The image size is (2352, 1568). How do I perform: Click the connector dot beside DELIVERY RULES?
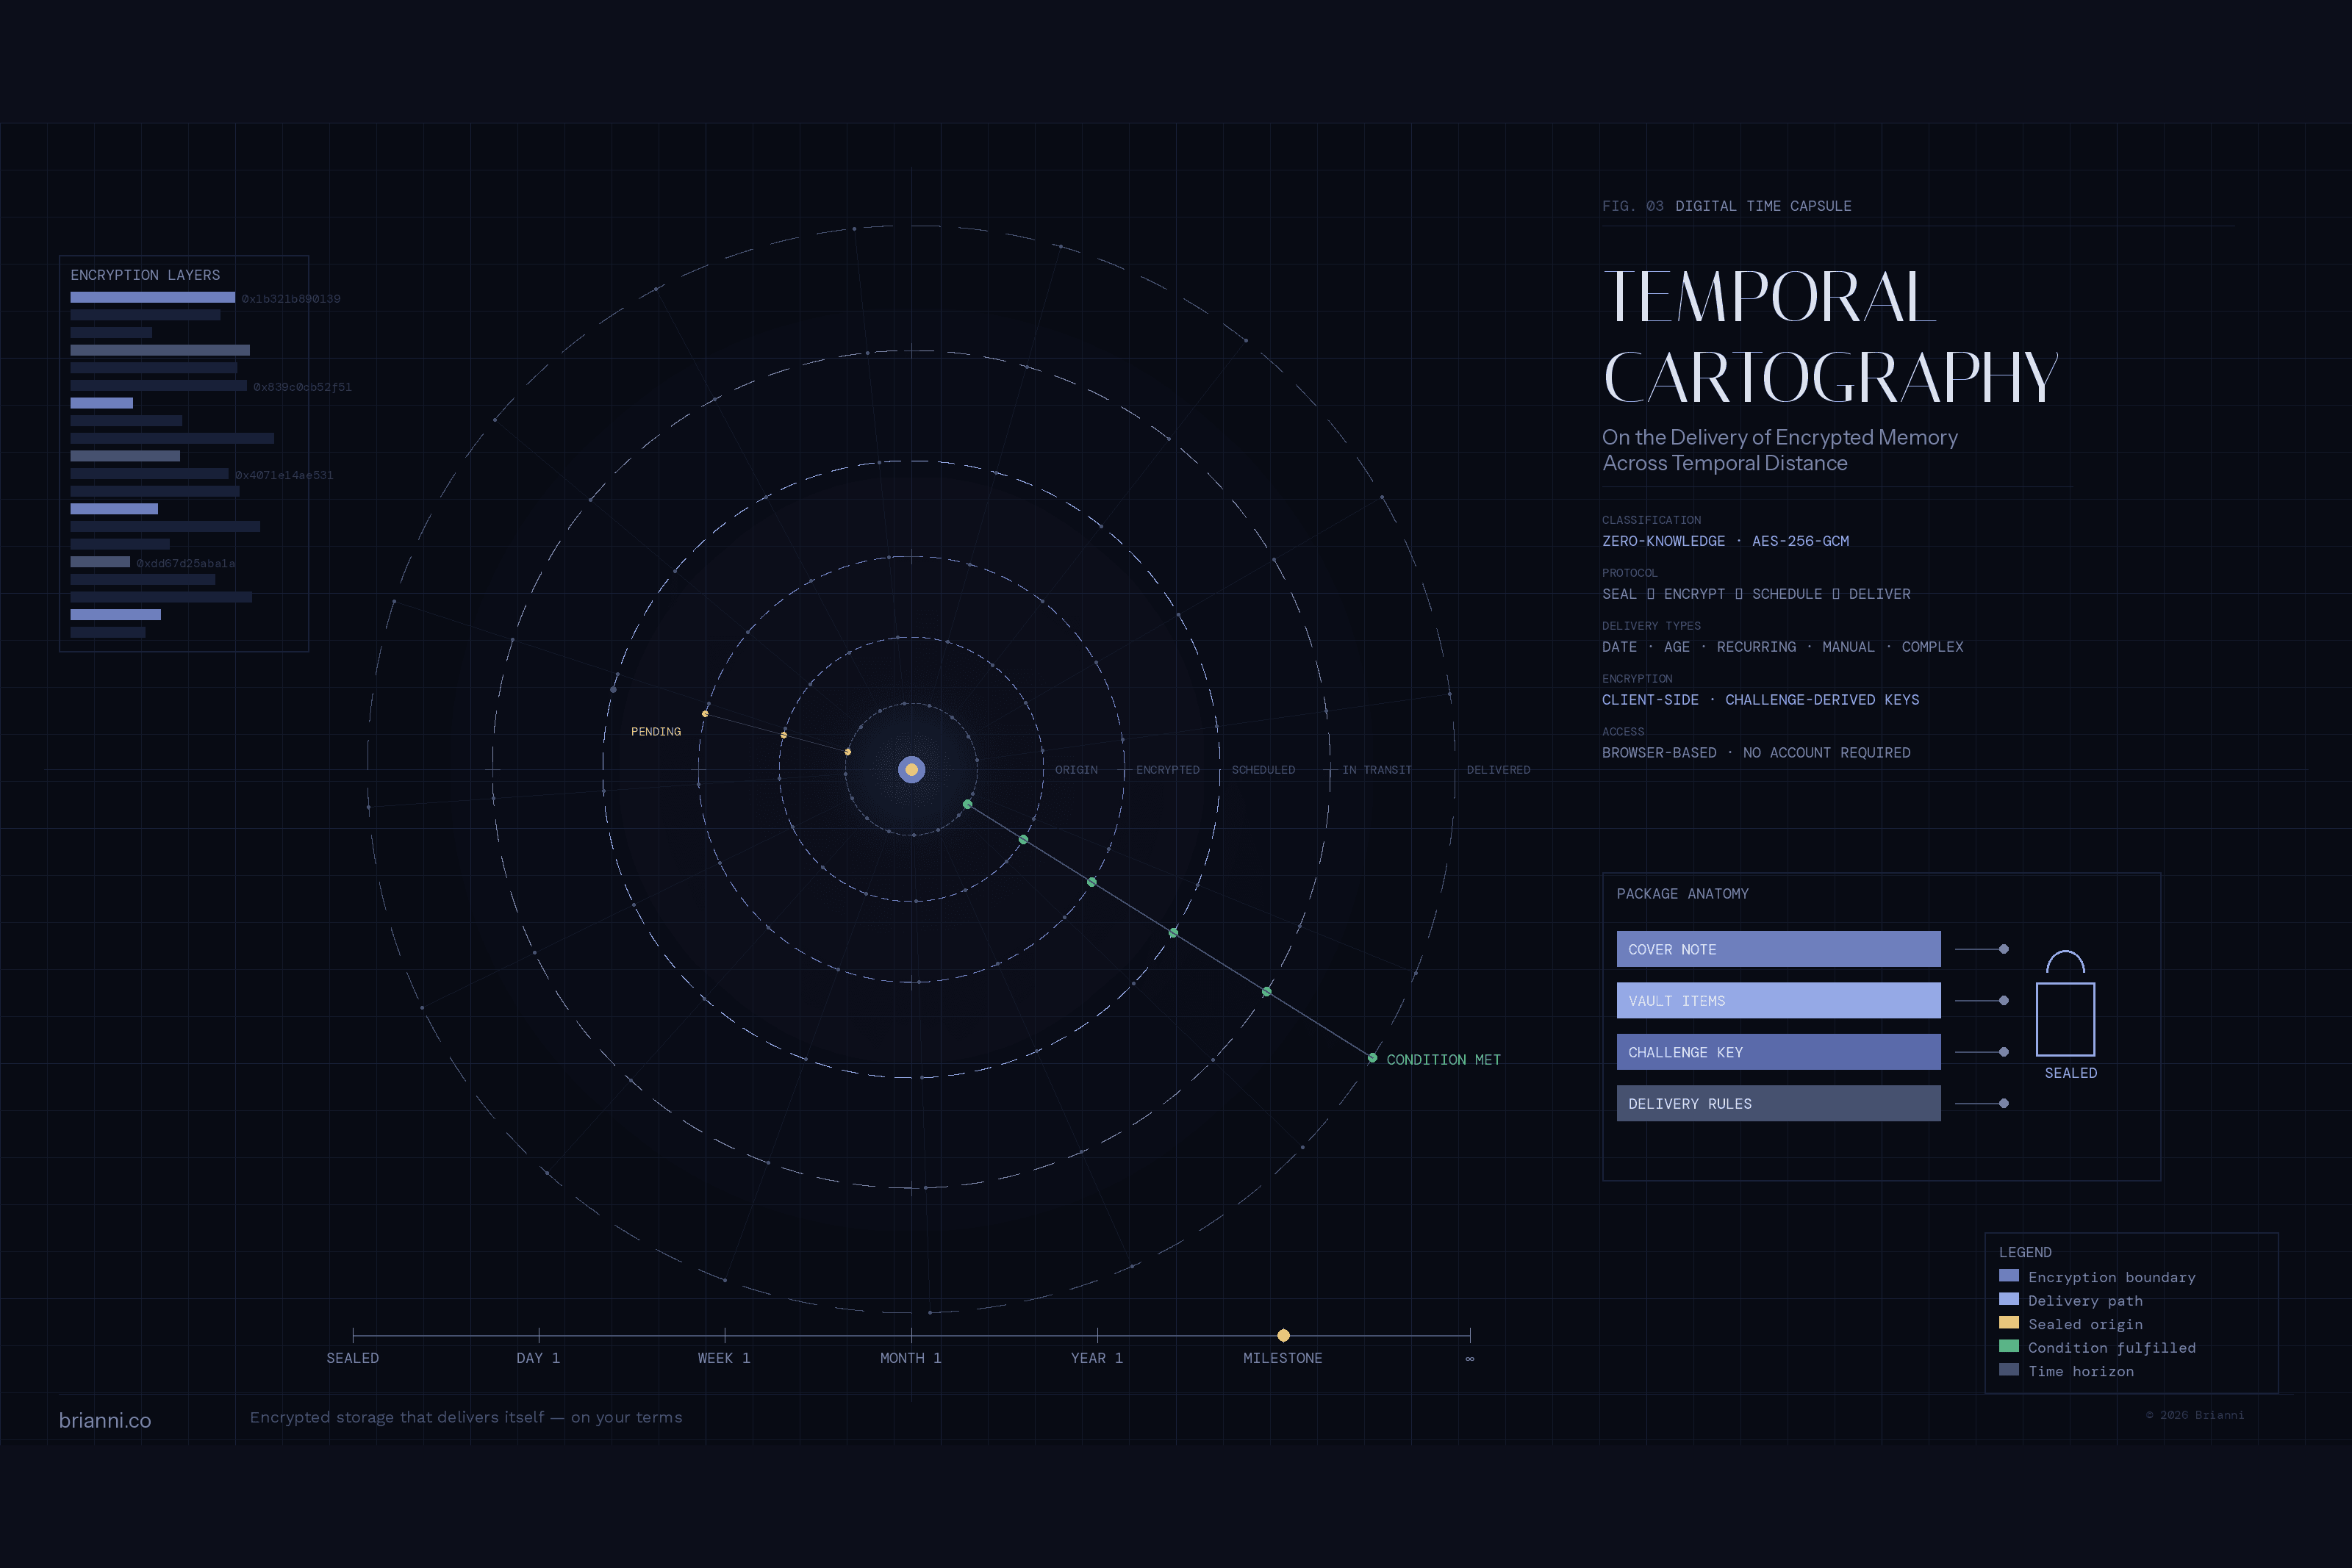(2003, 1103)
